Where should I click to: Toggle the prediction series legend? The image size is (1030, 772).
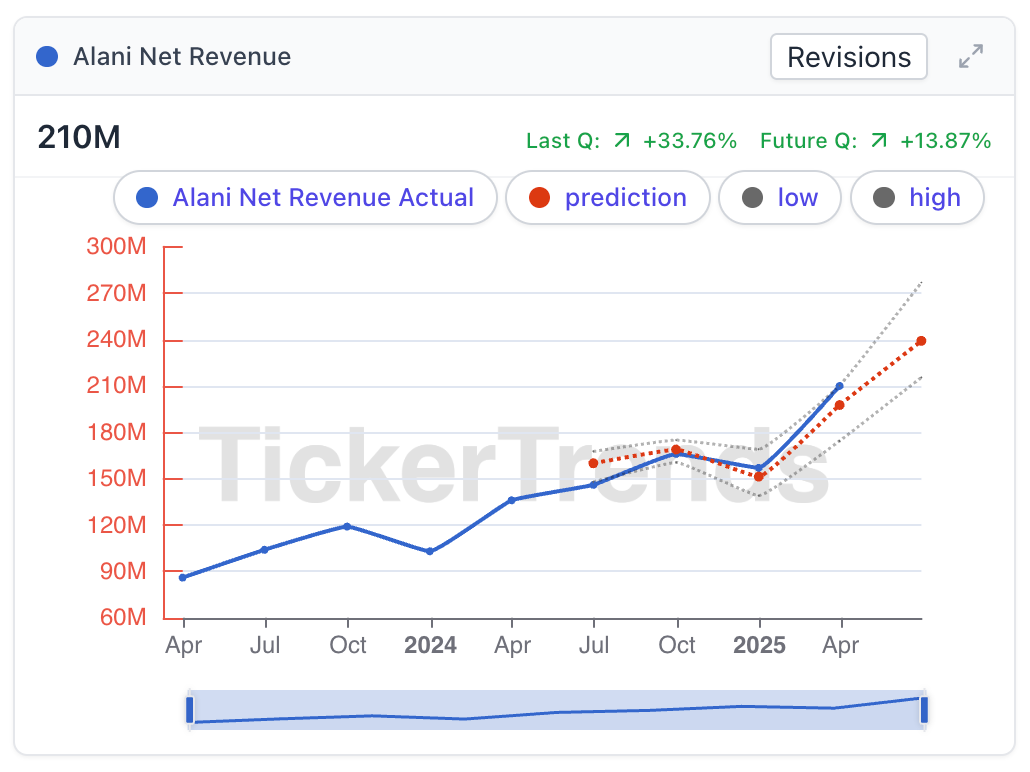coord(608,197)
